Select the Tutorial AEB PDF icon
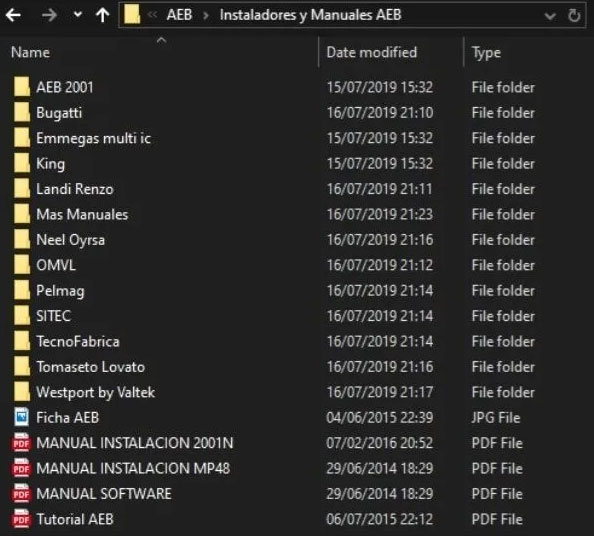594x536 pixels. (x=21, y=519)
